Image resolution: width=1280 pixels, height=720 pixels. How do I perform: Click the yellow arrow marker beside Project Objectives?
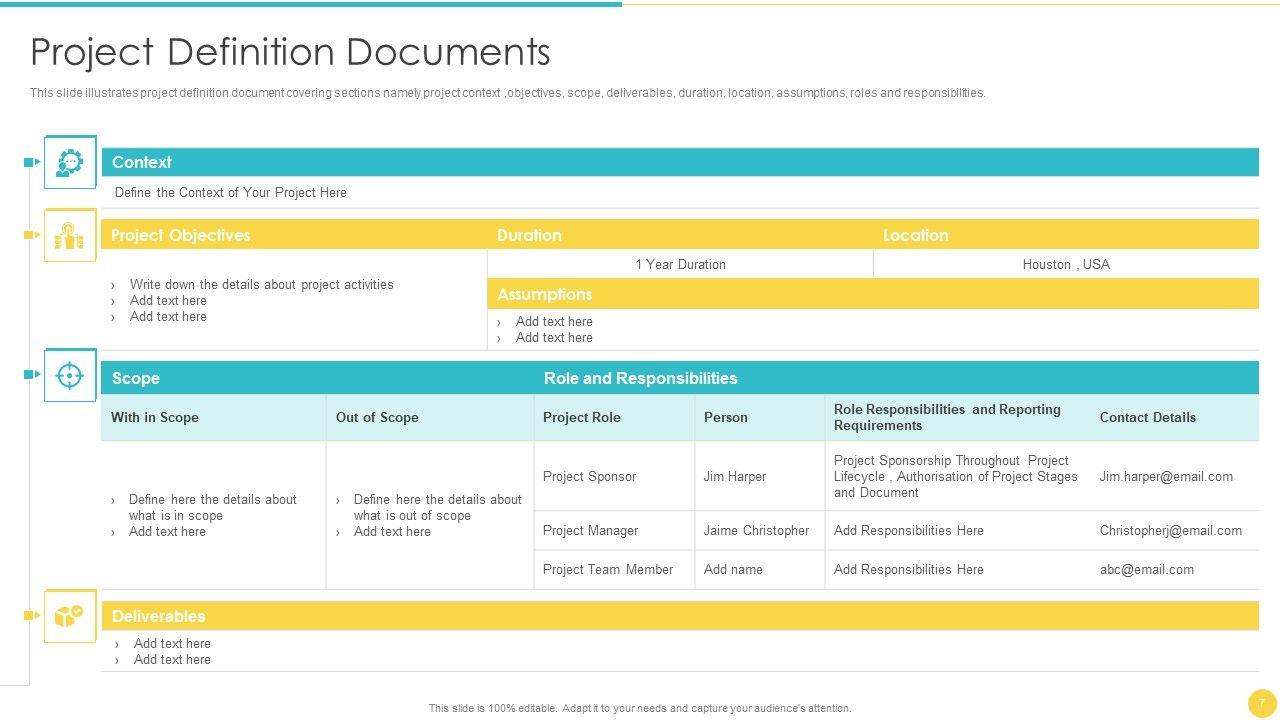[32, 235]
